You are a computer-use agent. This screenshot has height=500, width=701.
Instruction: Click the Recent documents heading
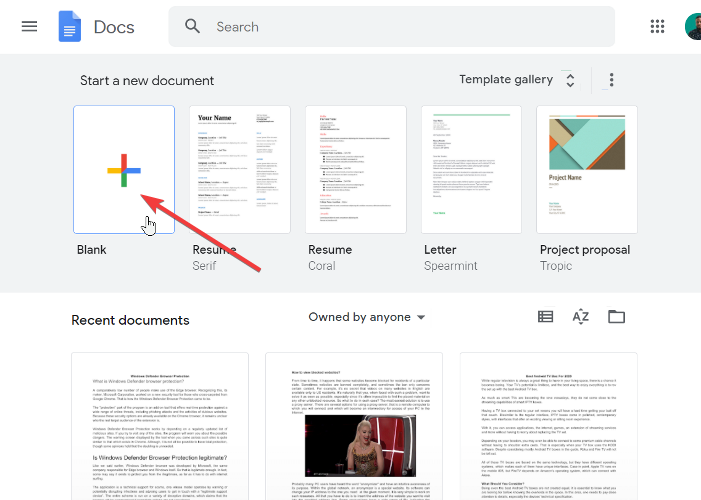click(x=130, y=320)
